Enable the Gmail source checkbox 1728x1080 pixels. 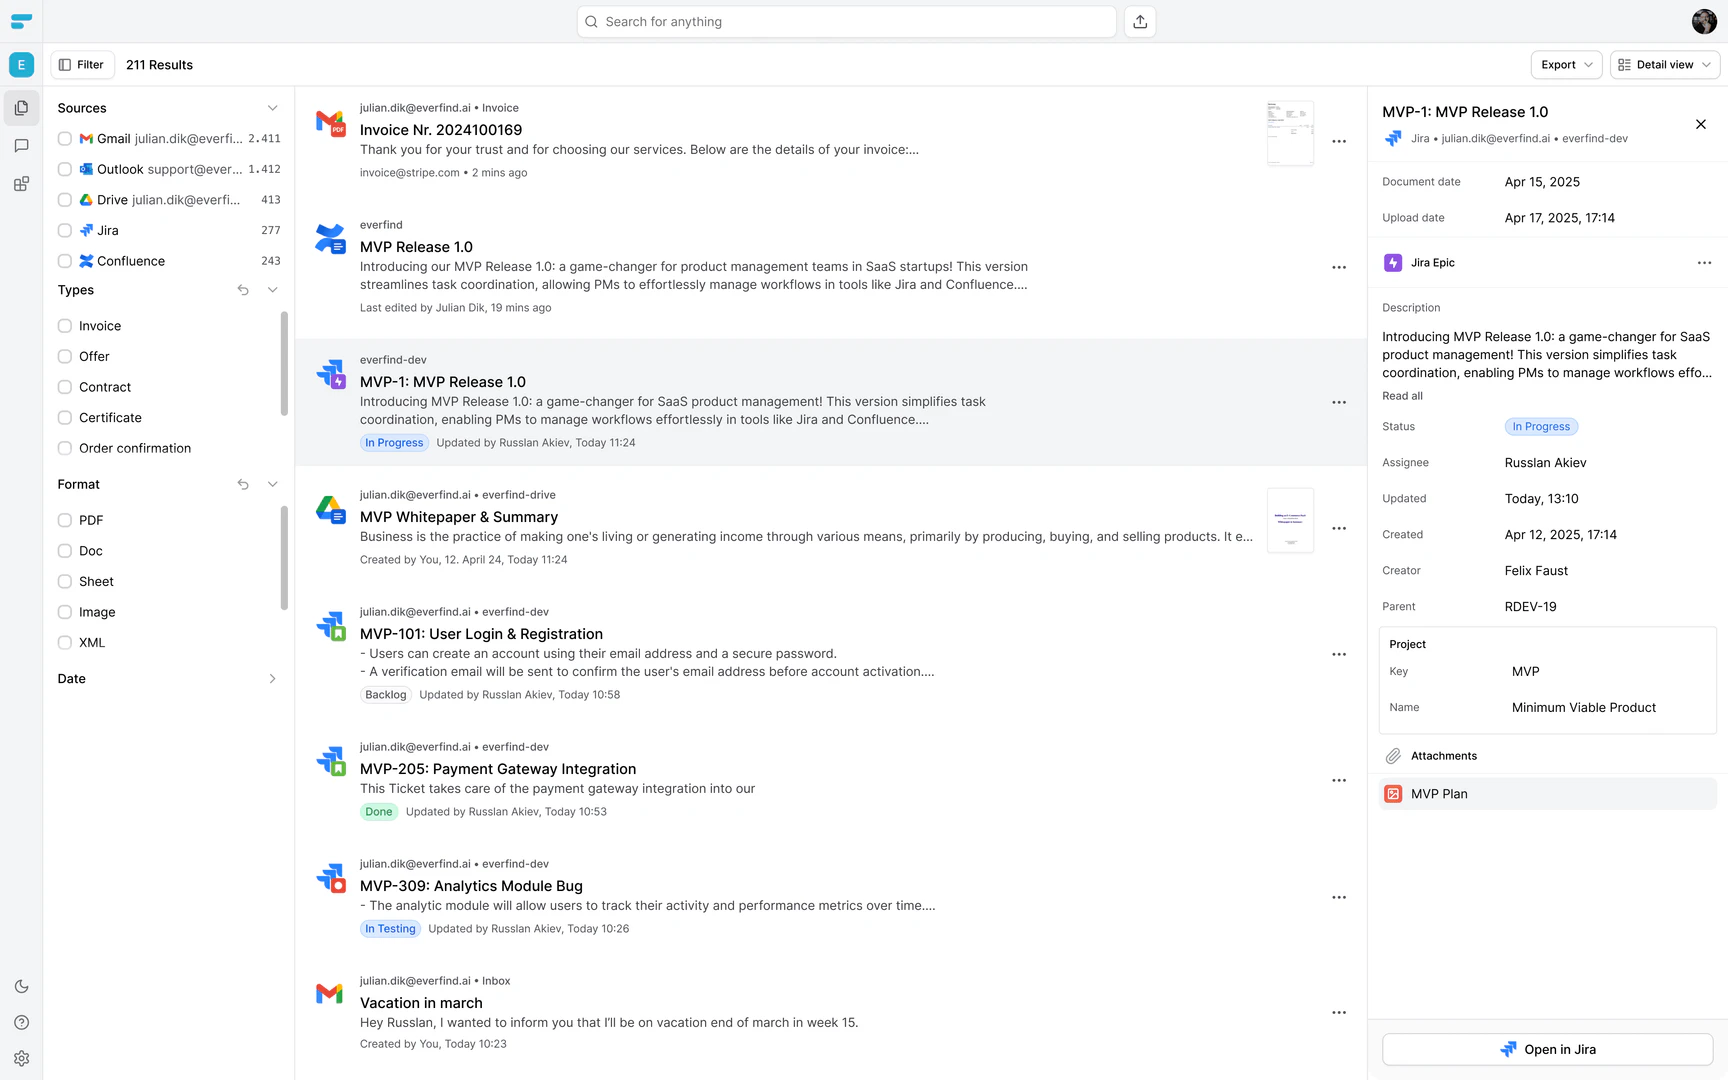[65, 138]
